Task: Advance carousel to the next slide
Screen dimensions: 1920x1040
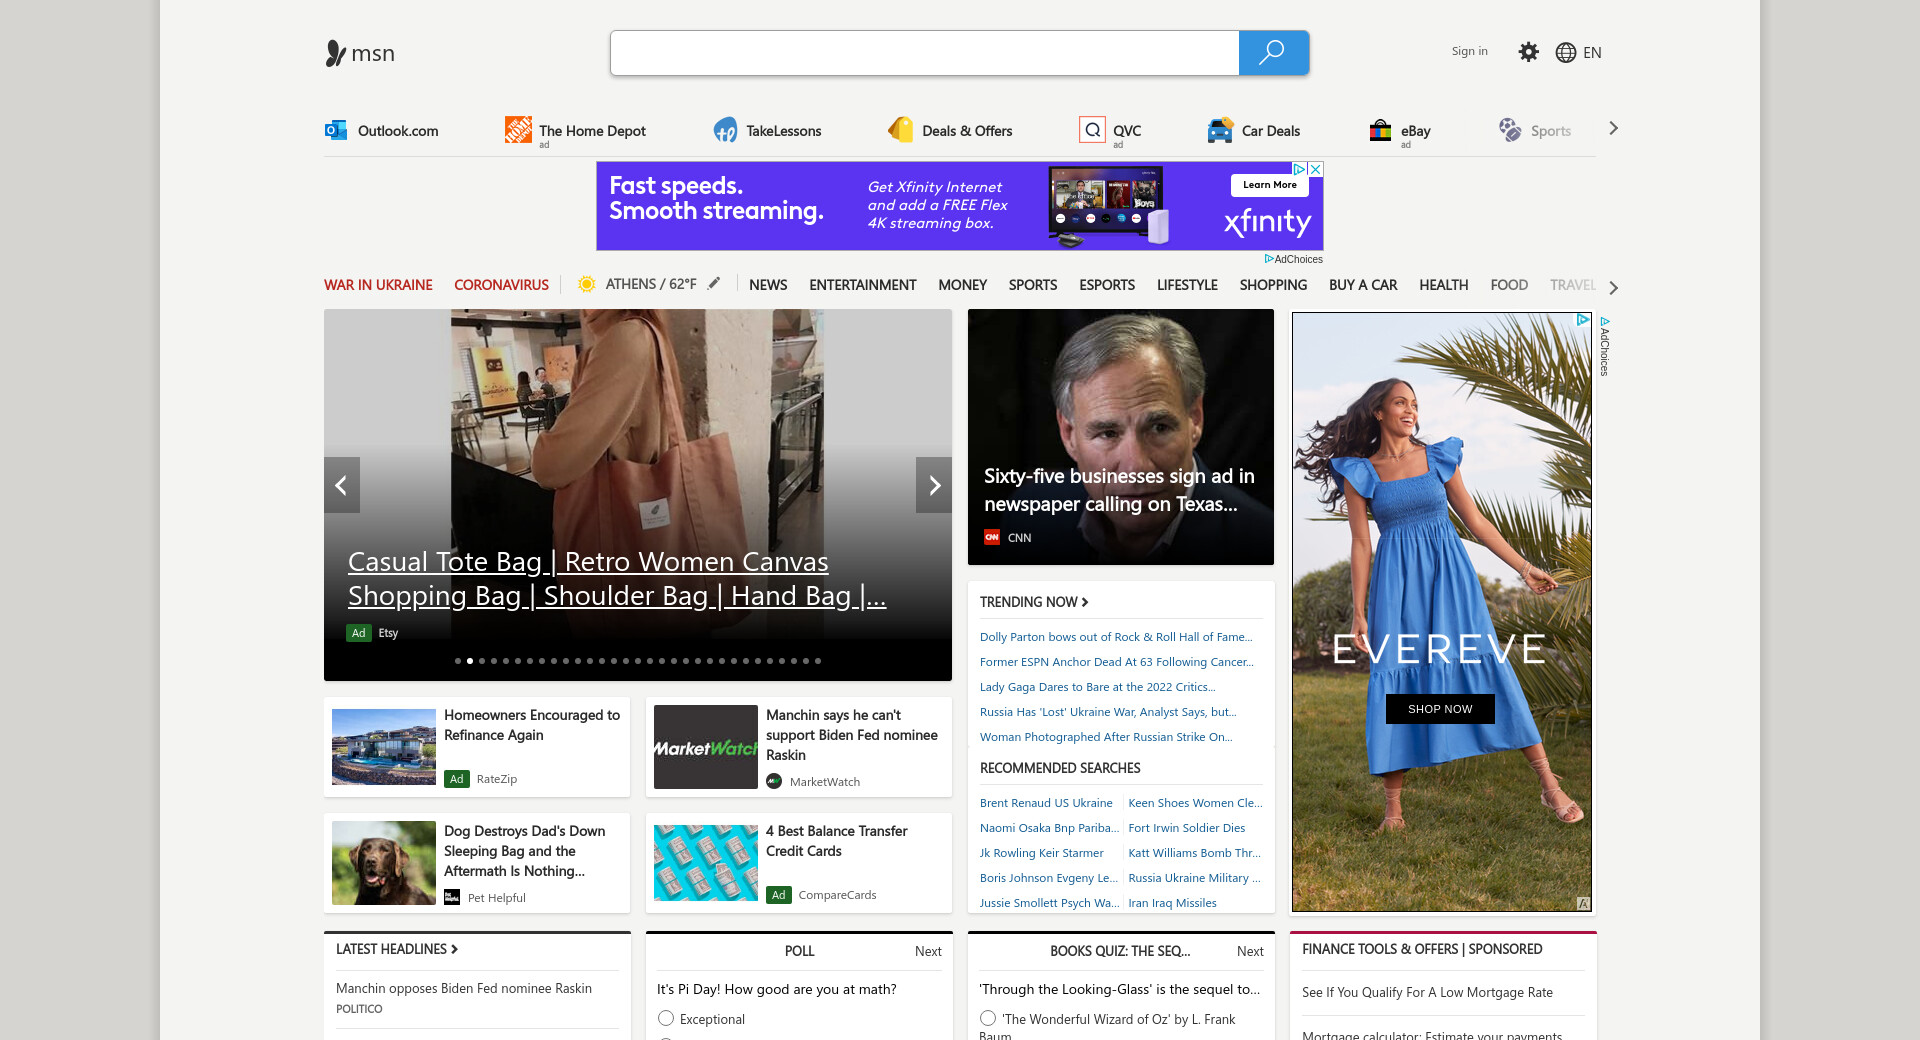Action: (x=934, y=485)
